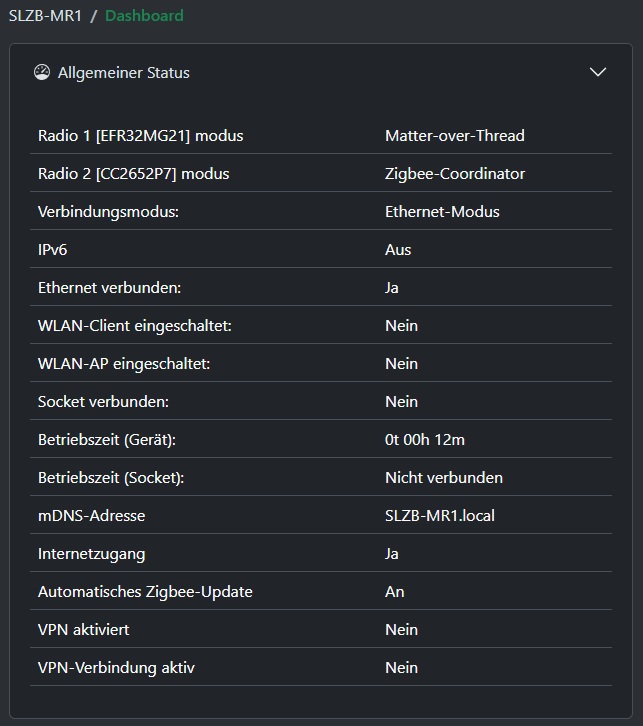This screenshot has width=643, height=726.
Task: Click the SLZB-MR1 breadcrumb
Action: click(45, 16)
